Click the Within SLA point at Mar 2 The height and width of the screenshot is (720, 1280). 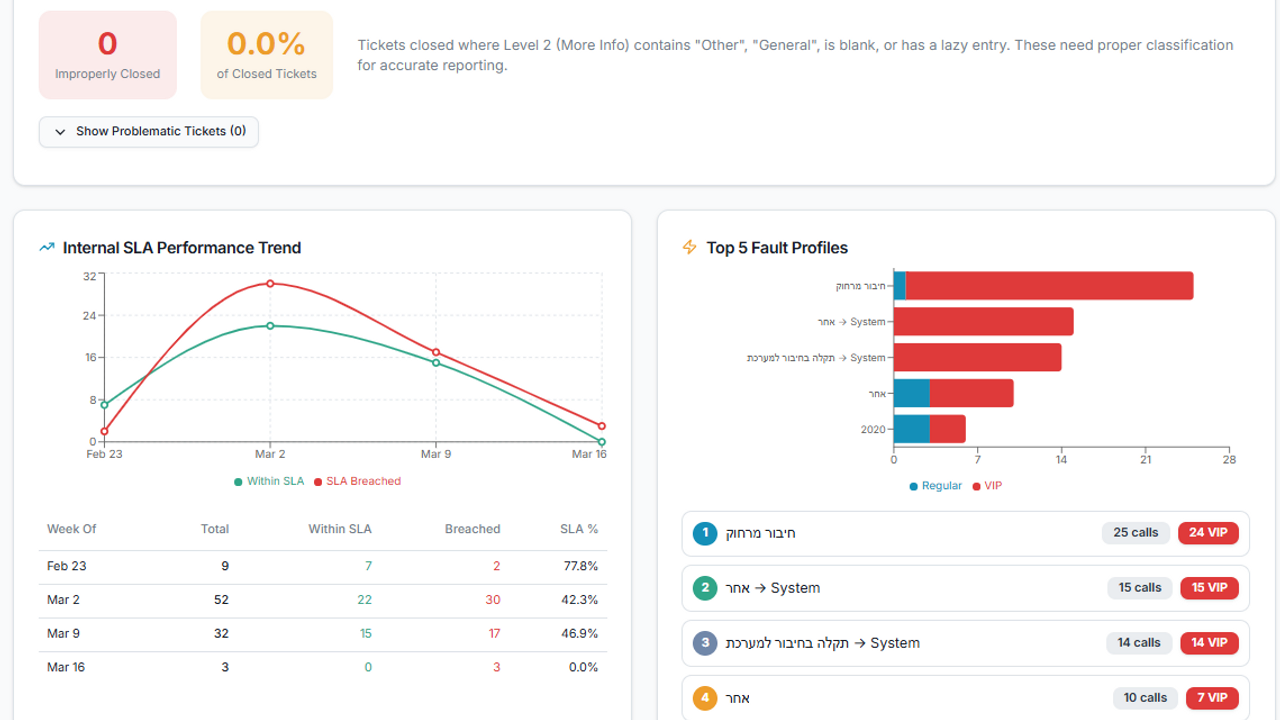click(270, 325)
